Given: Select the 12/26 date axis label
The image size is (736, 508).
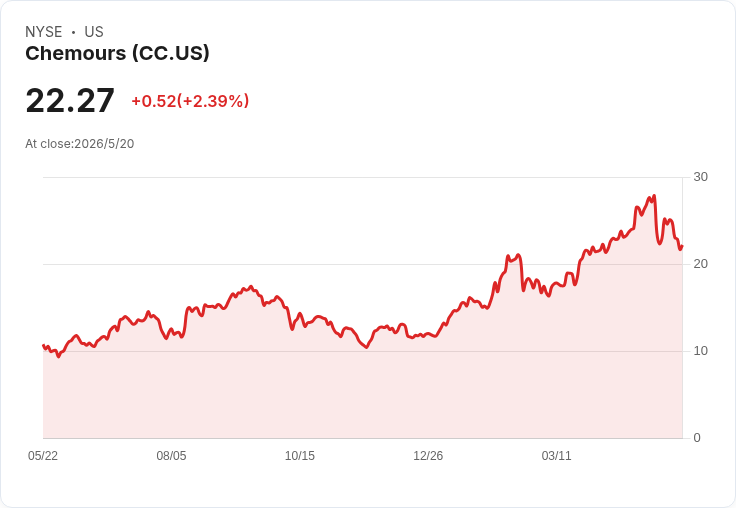Looking at the screenshot, I should [428, 456].
